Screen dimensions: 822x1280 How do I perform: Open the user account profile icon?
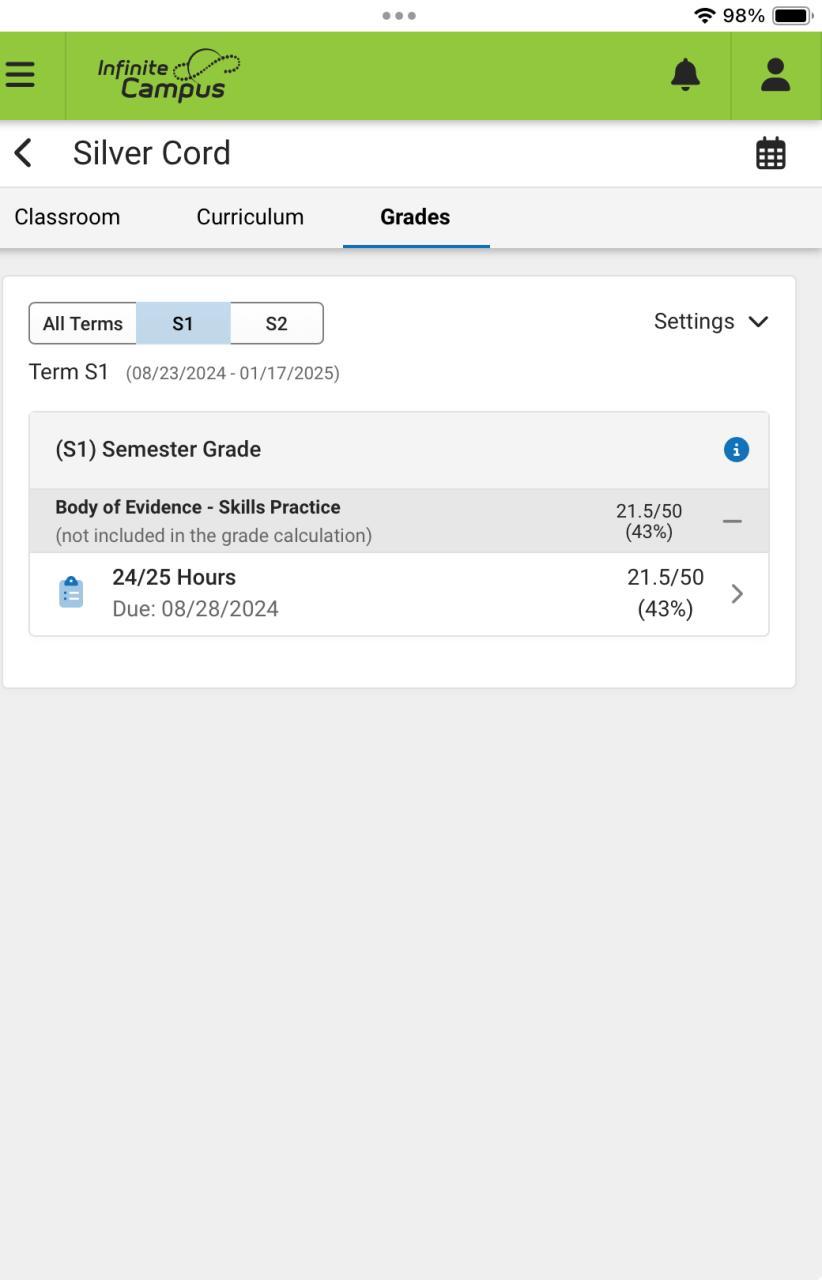coord(775,75)
